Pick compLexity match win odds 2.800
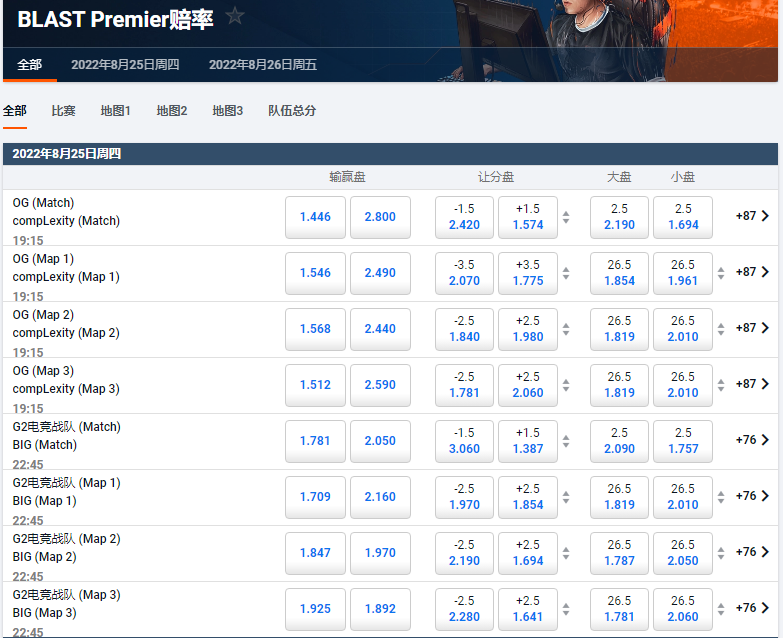 pyautogui.click(x=380, y=217)
